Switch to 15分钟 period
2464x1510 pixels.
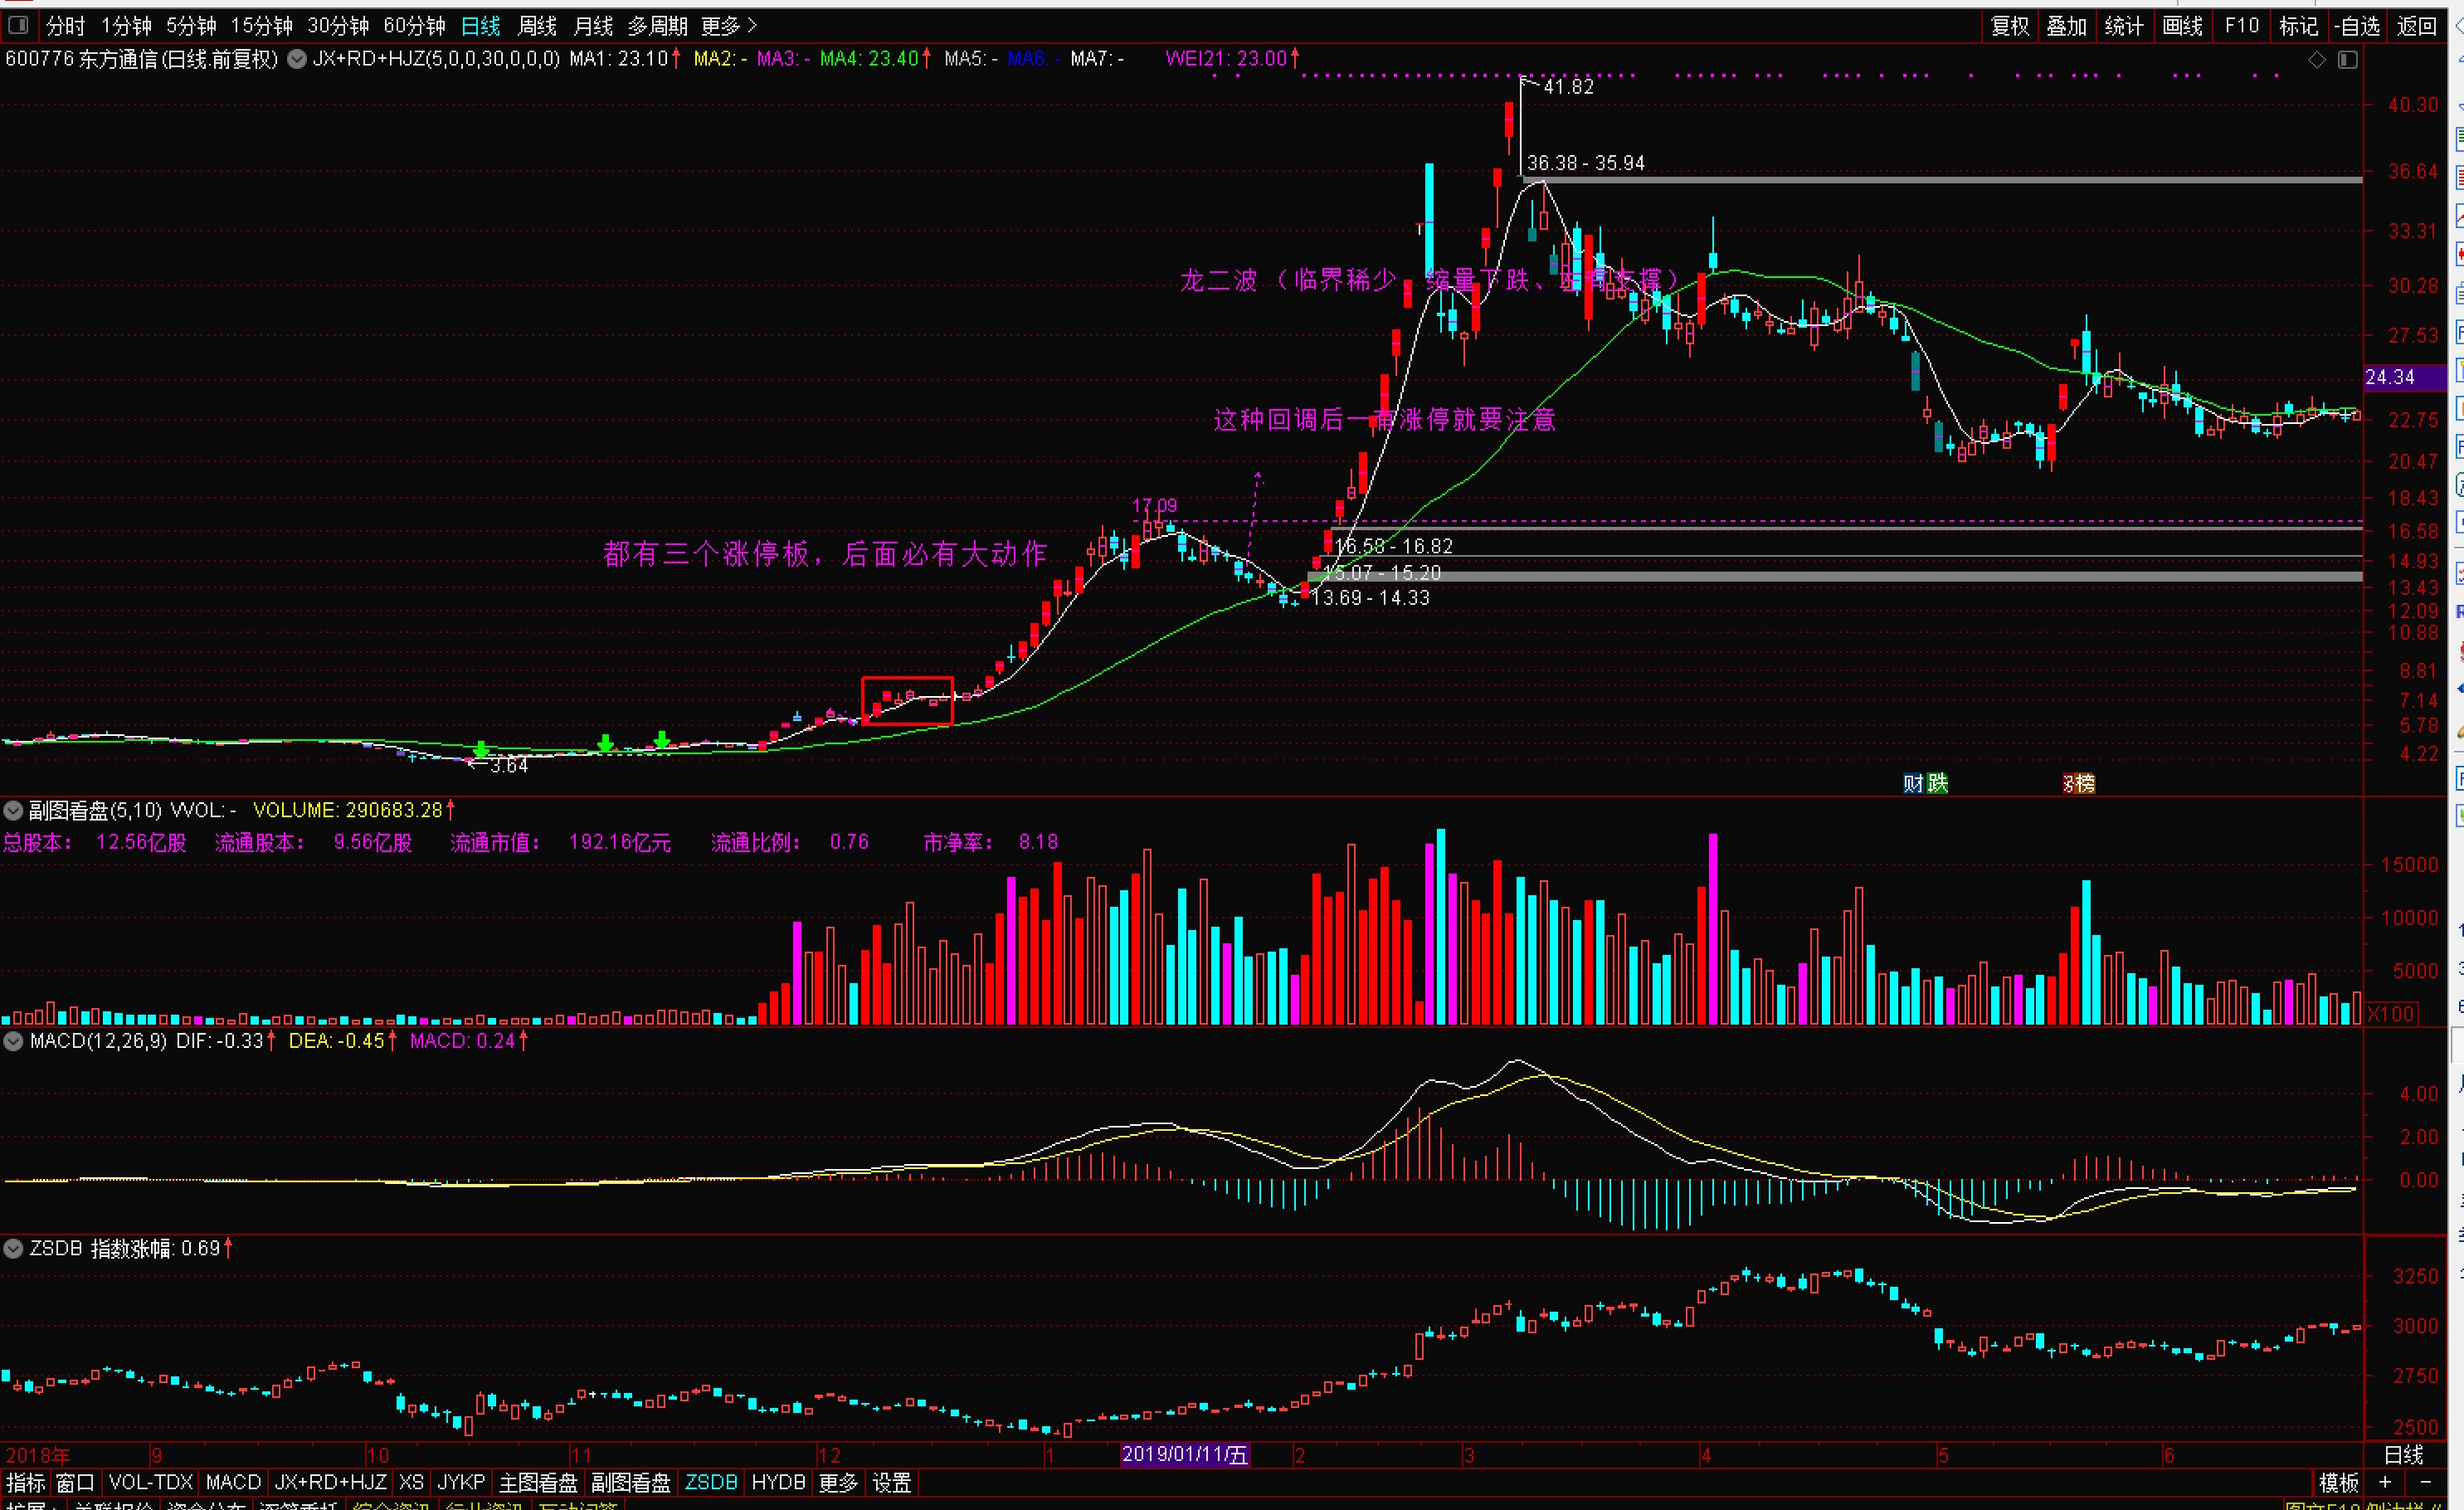point(262,26)
